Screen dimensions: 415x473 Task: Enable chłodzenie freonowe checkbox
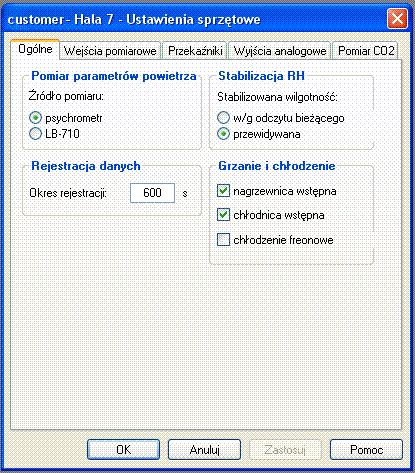(x=223, y=240)
